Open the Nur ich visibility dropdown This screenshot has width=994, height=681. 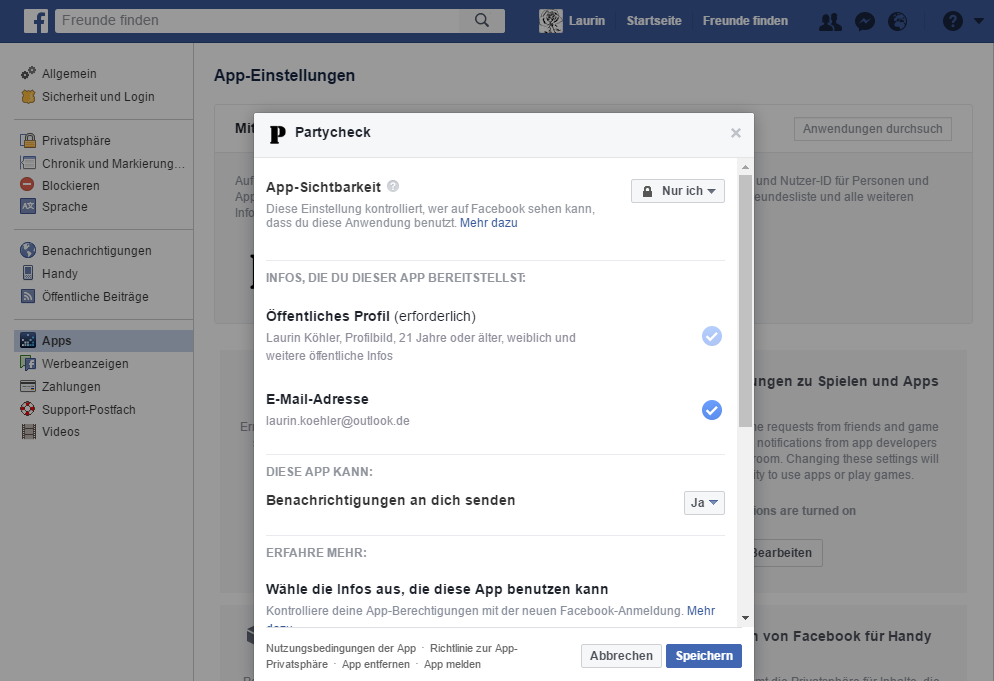(678, 191)
